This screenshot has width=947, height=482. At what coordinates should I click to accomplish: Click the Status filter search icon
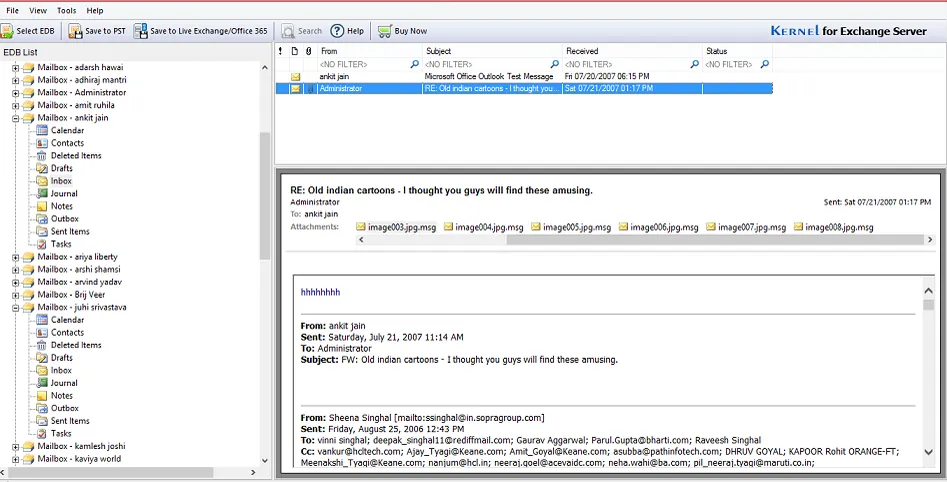[765, 64]
